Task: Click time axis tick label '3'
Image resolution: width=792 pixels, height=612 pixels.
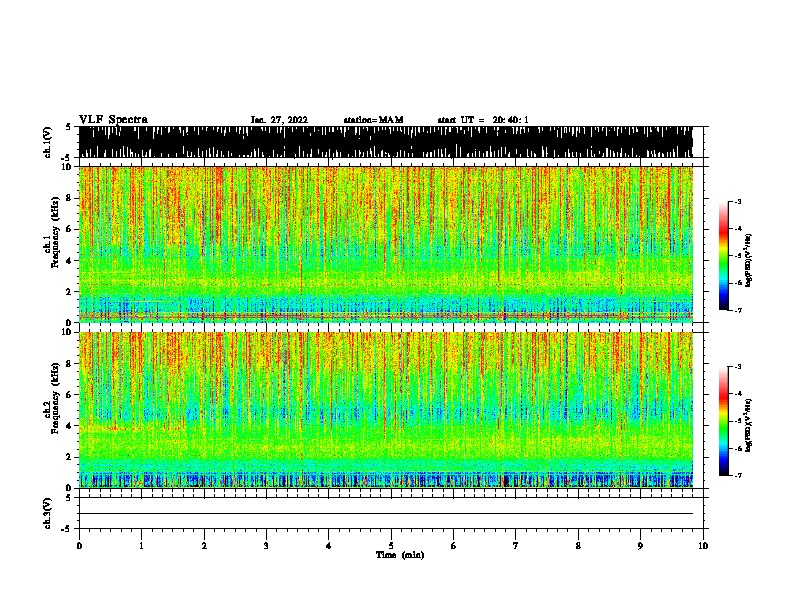Action: (266, 546)
